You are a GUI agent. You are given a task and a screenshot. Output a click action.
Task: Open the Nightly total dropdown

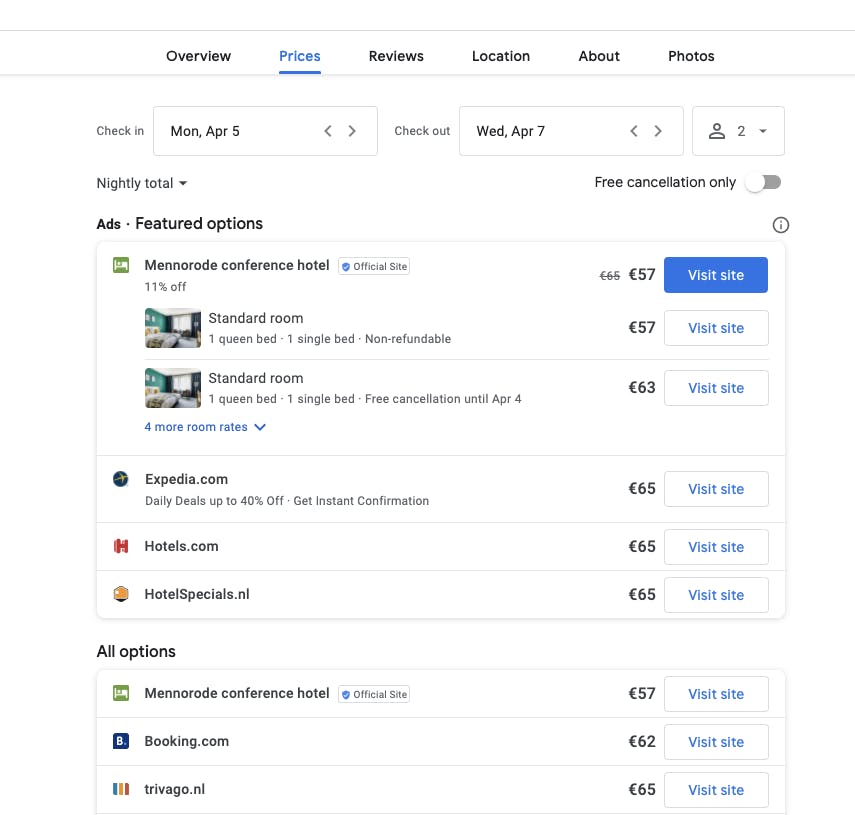(142, 183)
